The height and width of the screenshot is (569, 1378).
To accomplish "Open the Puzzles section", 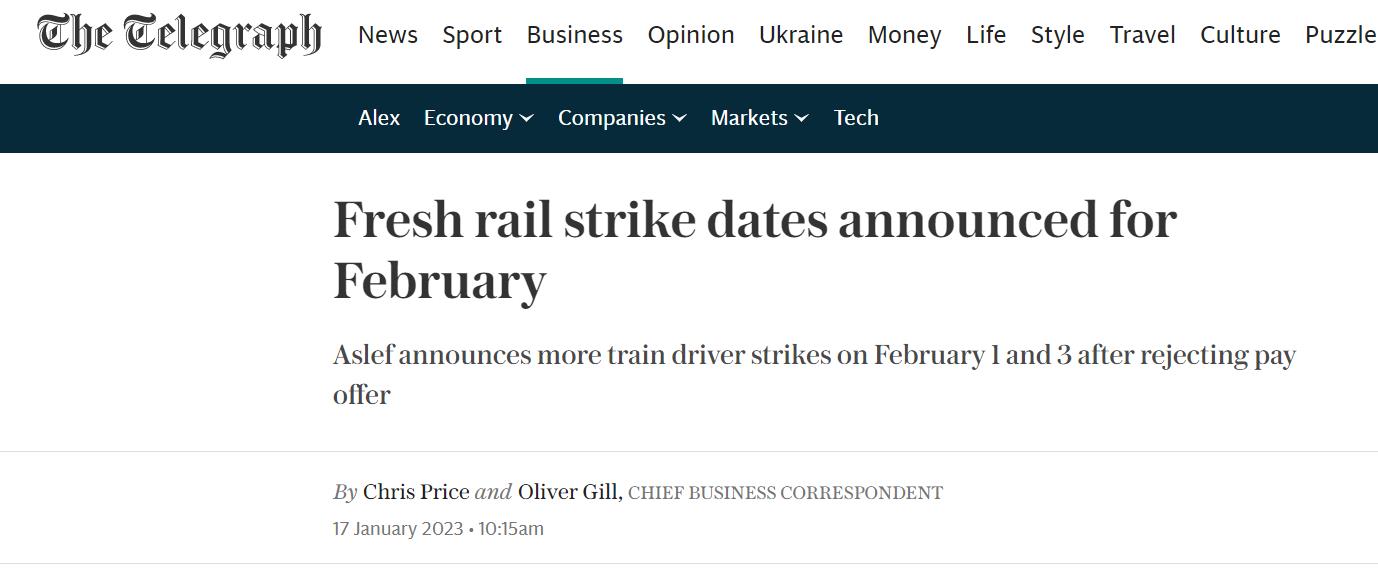I will pyautogui.click(x=1341, y=35).
